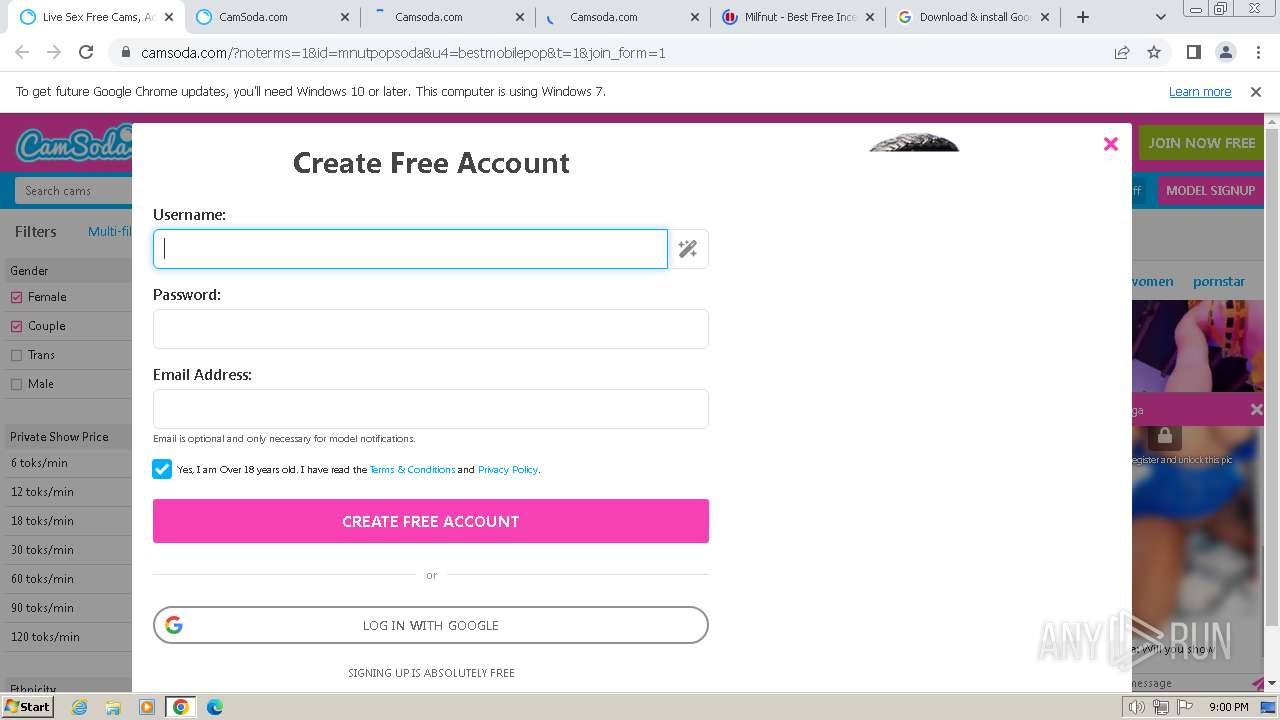Image resolution: width=1280 pixels, height=720 pixels.
Task: Select the 60 toks/min price filter
Action: [x=43, y=579]
